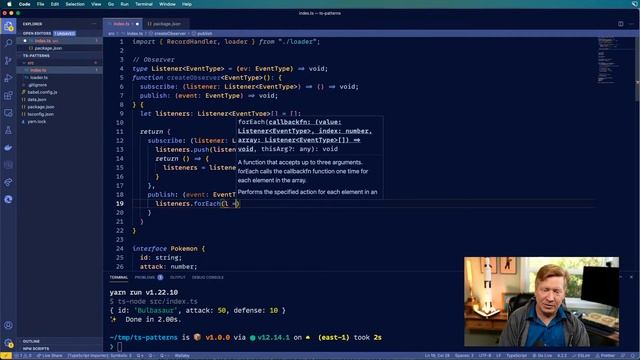Select the Debug Console panel tab
Screen dimensions: 640x360
pos(208,277)
